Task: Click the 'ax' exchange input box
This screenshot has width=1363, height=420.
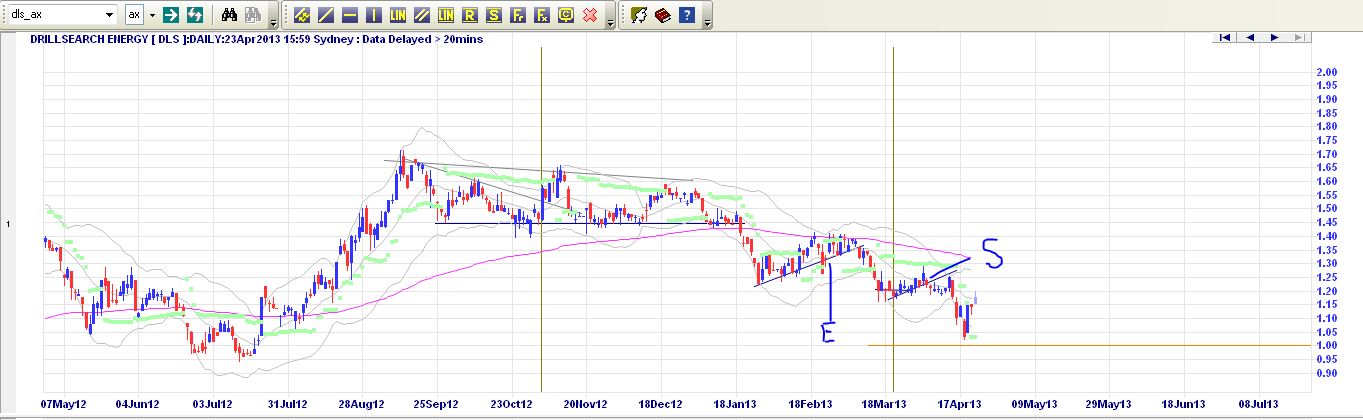Action: pyautogui.click(x=135, y=15)
